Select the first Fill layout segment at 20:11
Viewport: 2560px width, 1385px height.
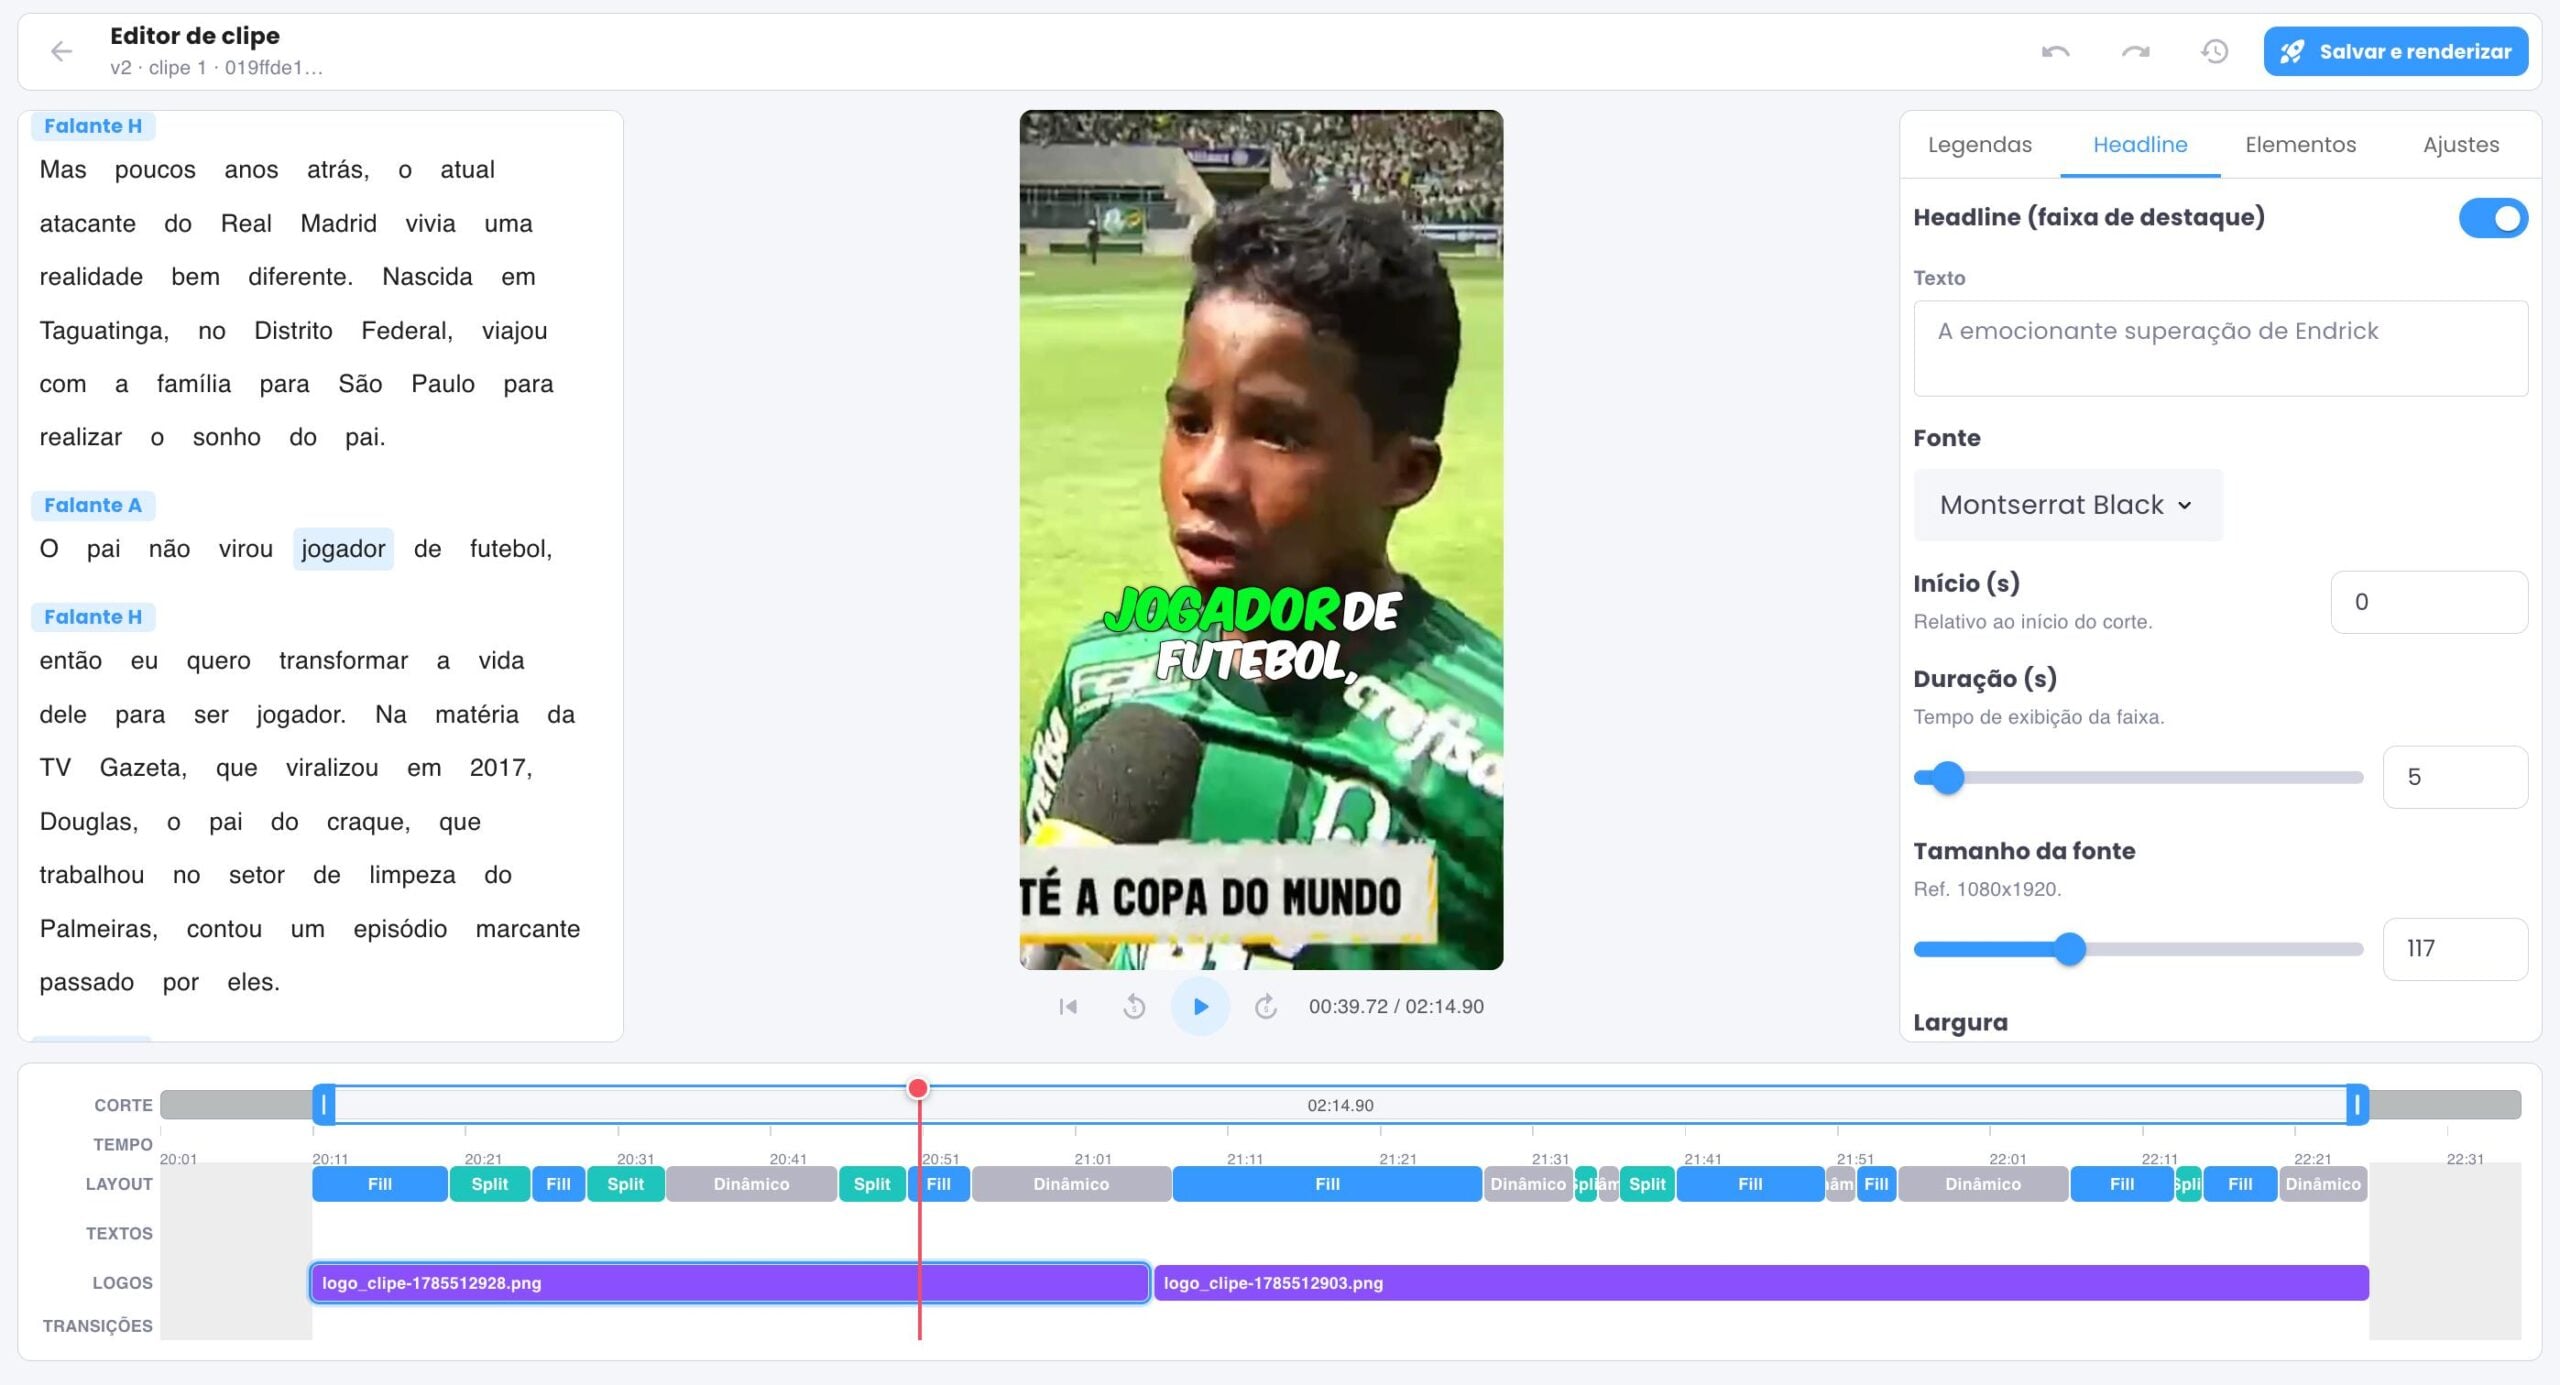(380, 1184)
